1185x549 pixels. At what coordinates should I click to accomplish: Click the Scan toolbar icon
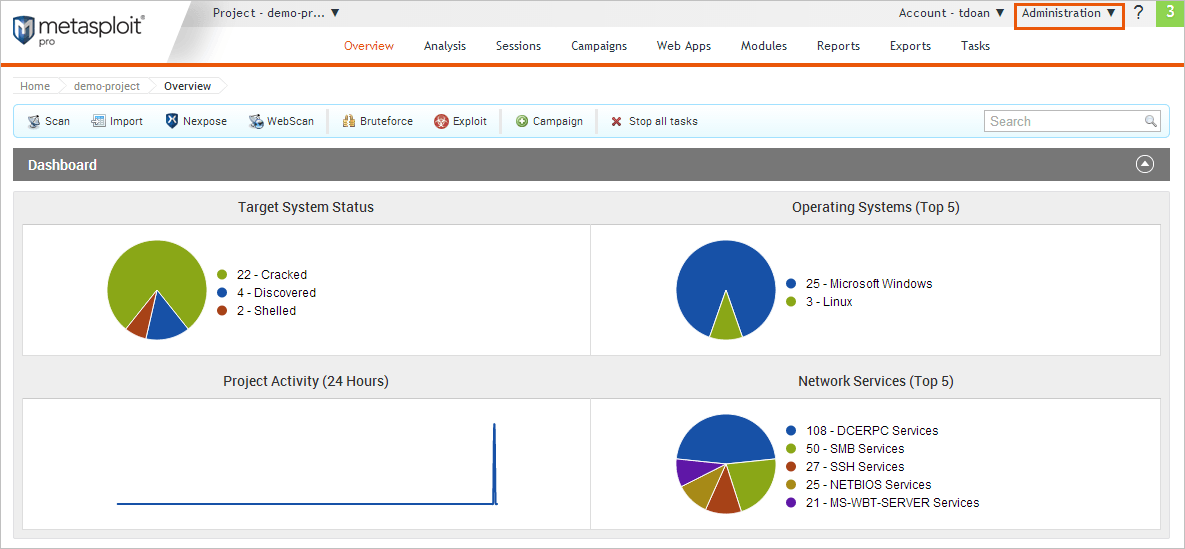(x=34, y=121)
